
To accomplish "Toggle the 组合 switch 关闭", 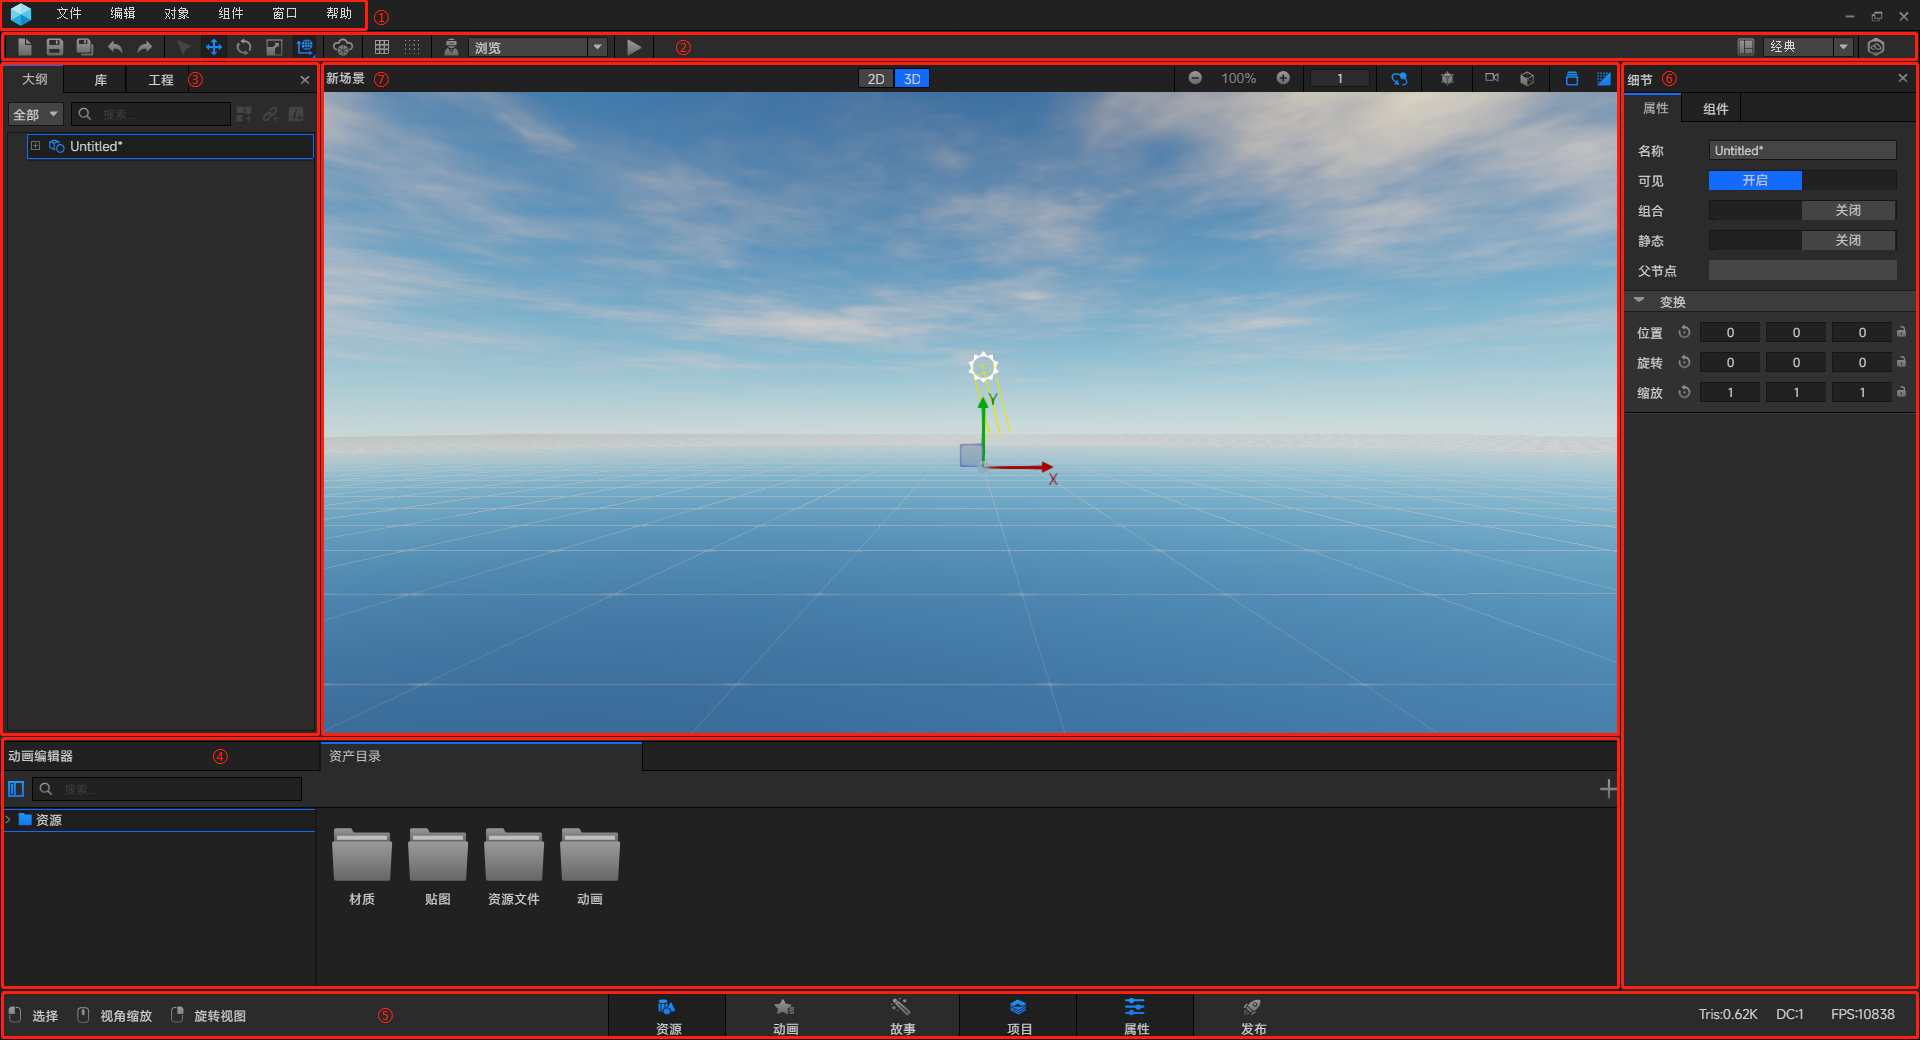I will 1802,210.
